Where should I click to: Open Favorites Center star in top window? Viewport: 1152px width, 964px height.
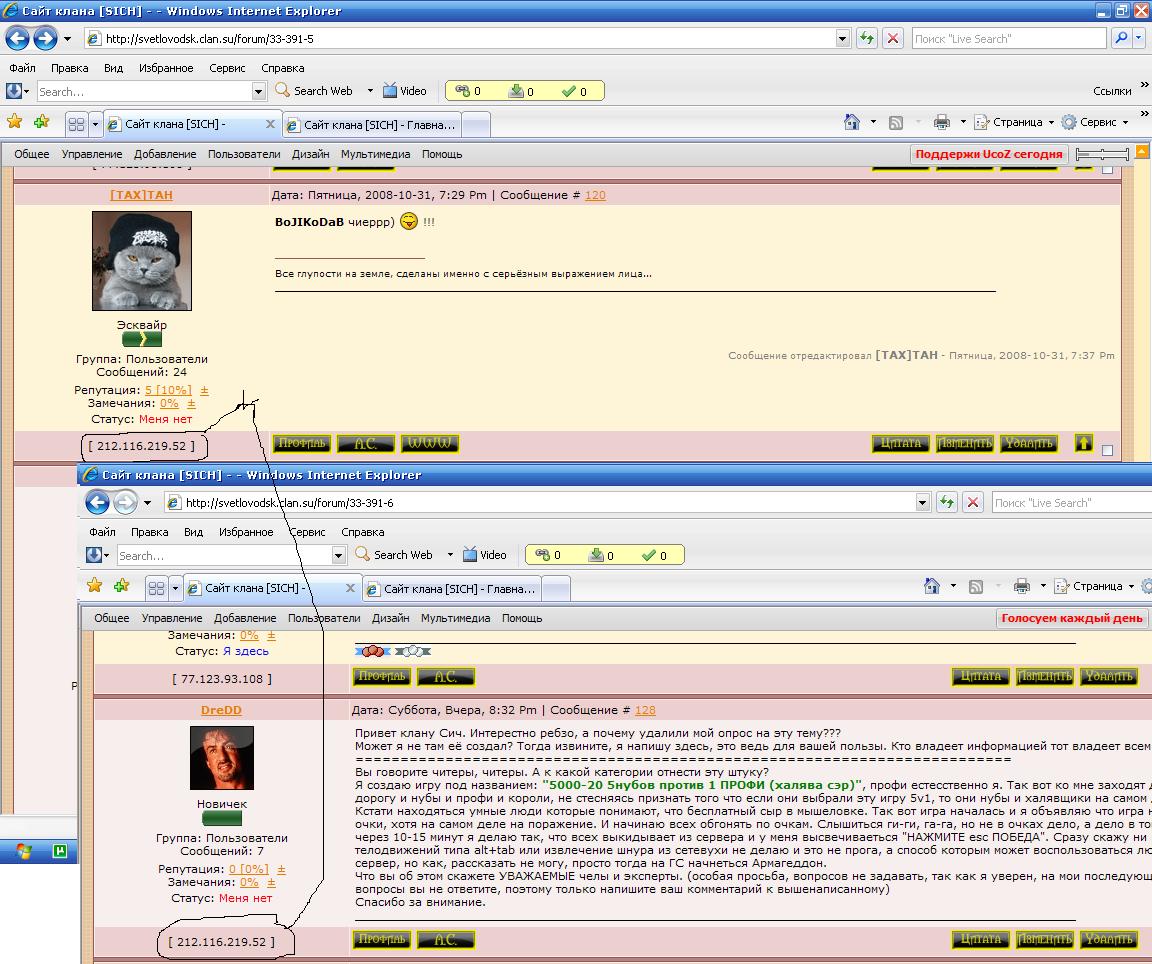(15, 122)
